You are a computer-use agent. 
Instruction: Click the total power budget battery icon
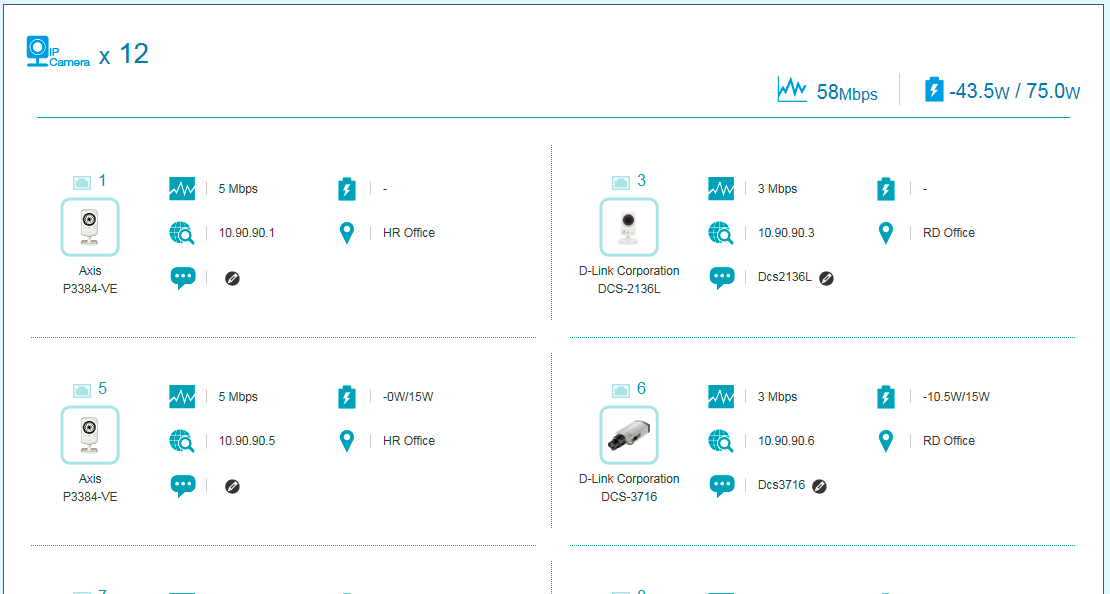click(x=933, y=90)
